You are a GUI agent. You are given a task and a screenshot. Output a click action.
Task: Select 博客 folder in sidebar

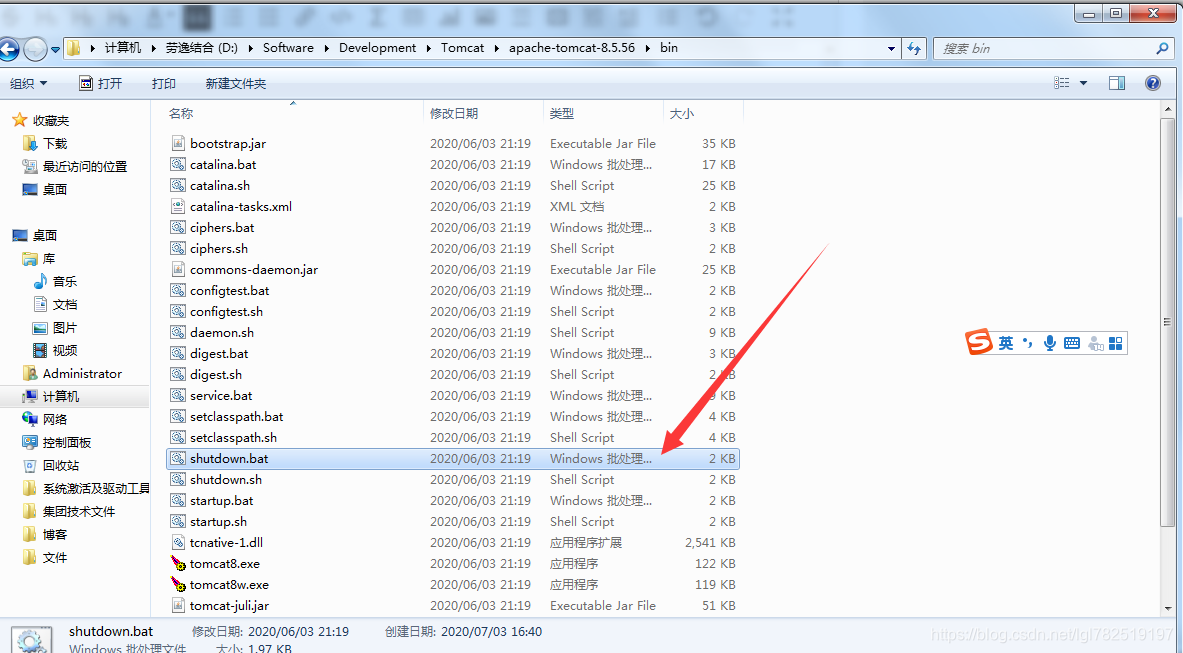(x=55, y=535)
